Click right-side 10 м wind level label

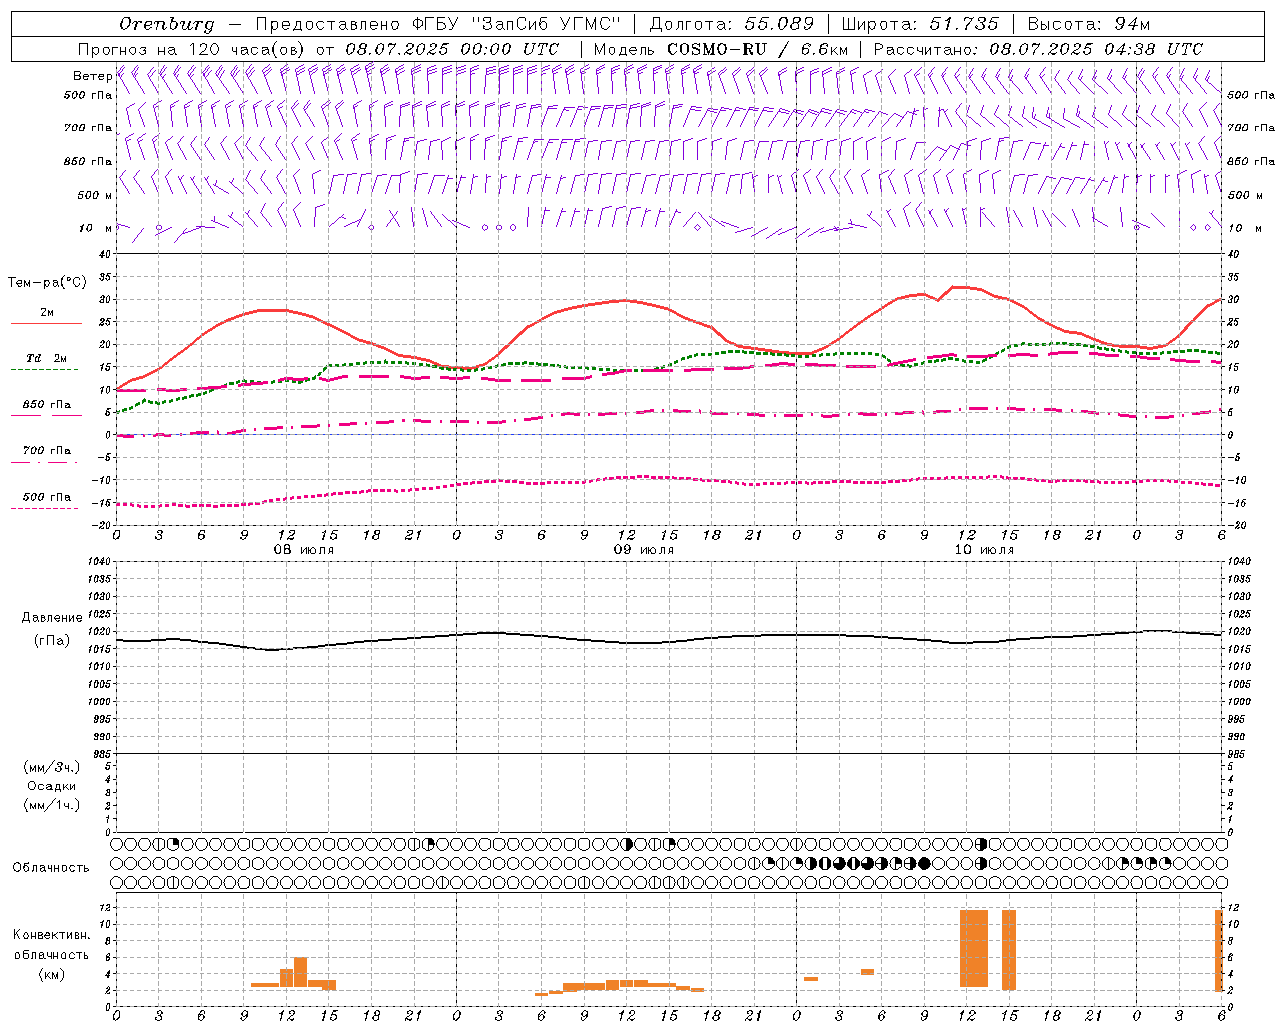coord(1244,228)
